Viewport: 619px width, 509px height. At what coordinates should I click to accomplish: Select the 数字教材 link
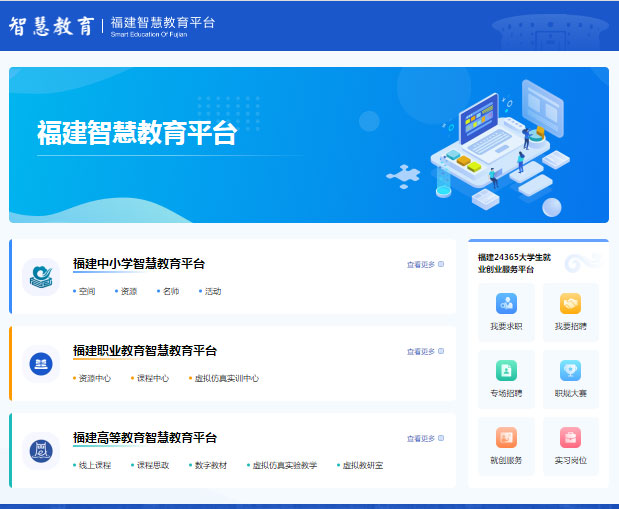210,466
